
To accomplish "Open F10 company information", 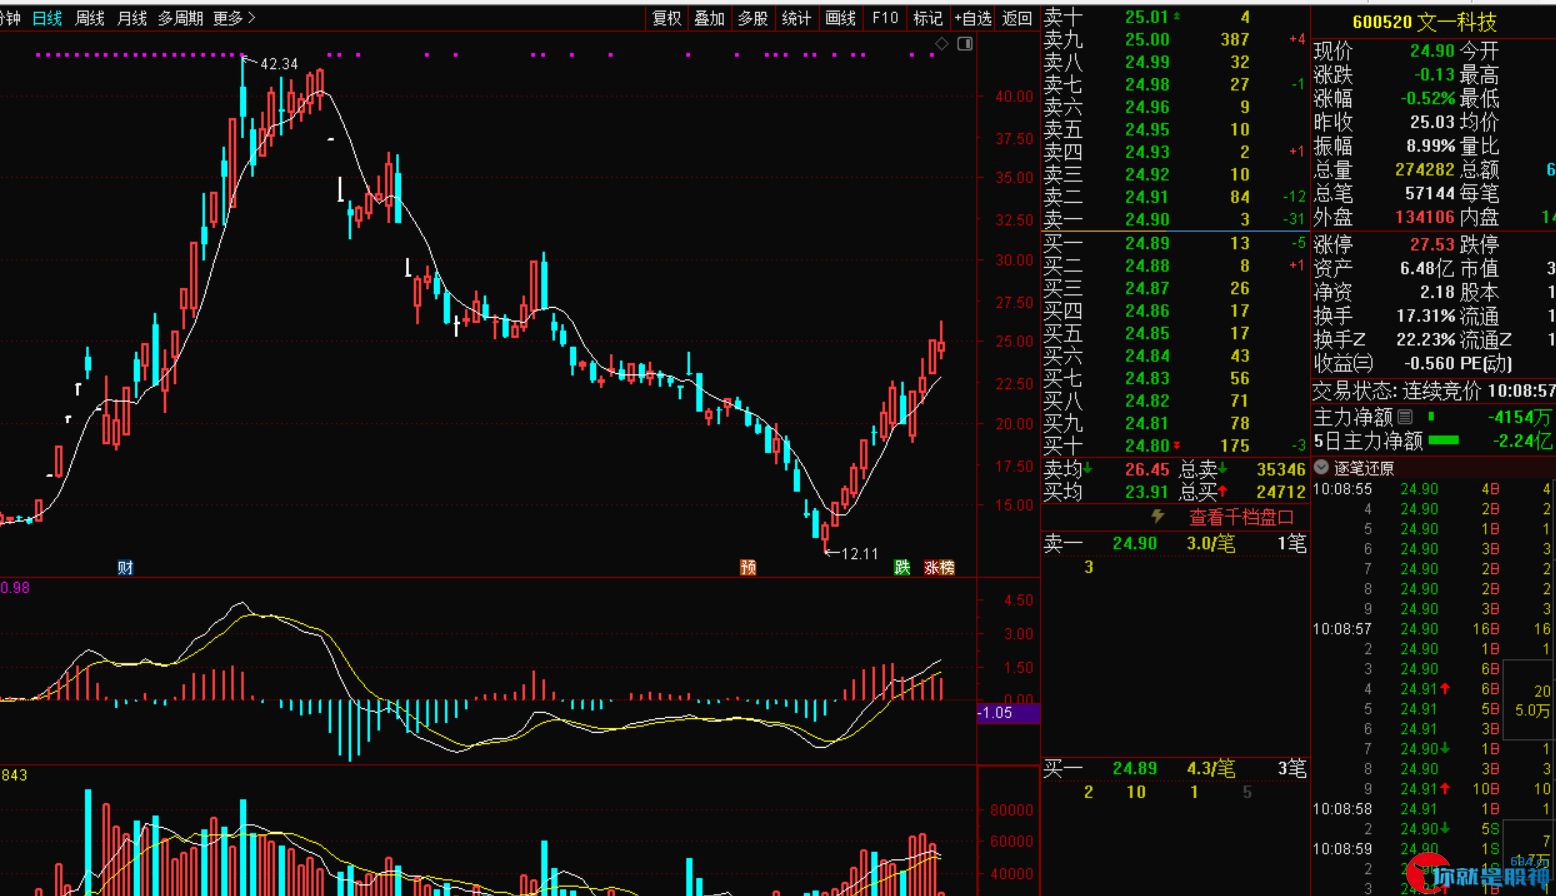I will [885, 18].
